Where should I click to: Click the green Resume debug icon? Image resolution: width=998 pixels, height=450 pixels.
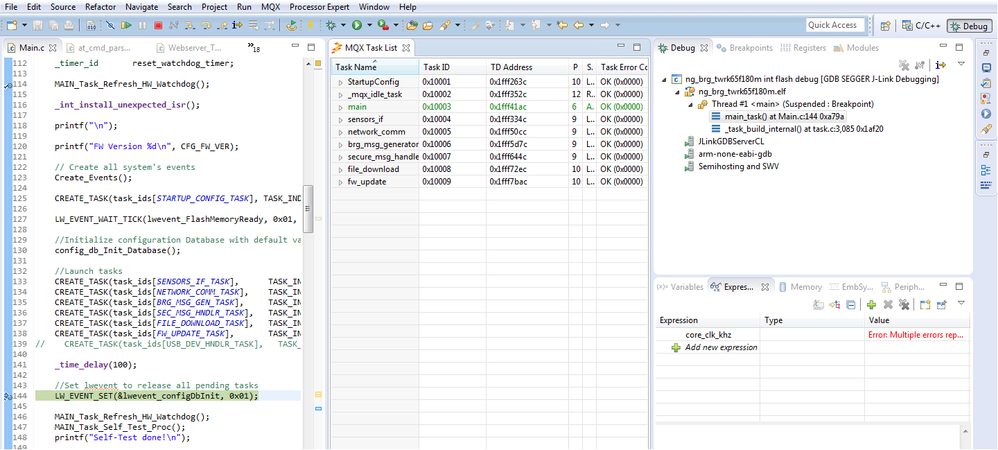pyautogui.click(x=127, y=25)
